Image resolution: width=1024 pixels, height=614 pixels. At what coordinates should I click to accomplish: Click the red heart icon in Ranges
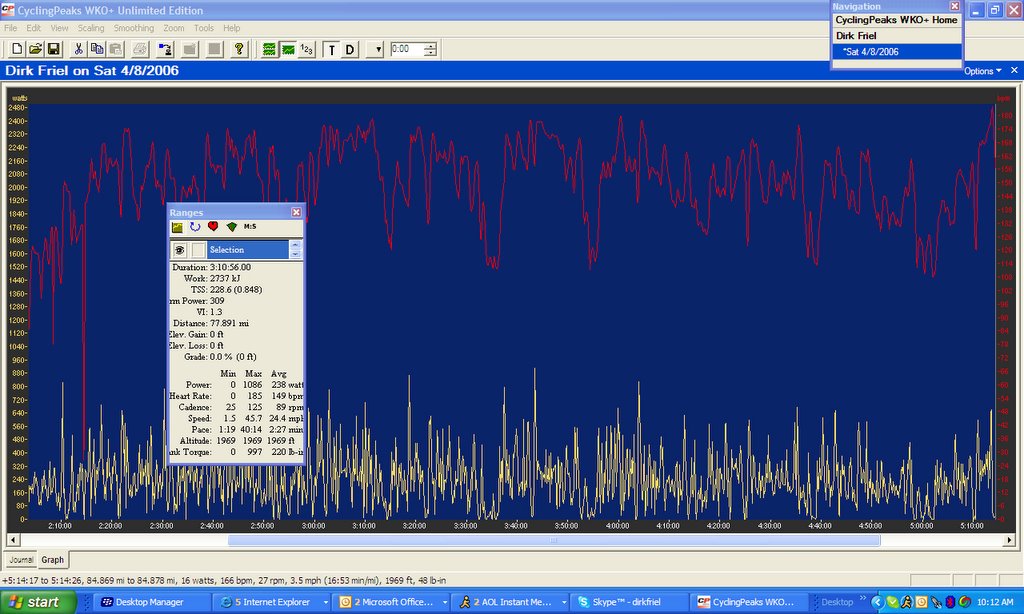pyautogui.click(x=213, y=227)
